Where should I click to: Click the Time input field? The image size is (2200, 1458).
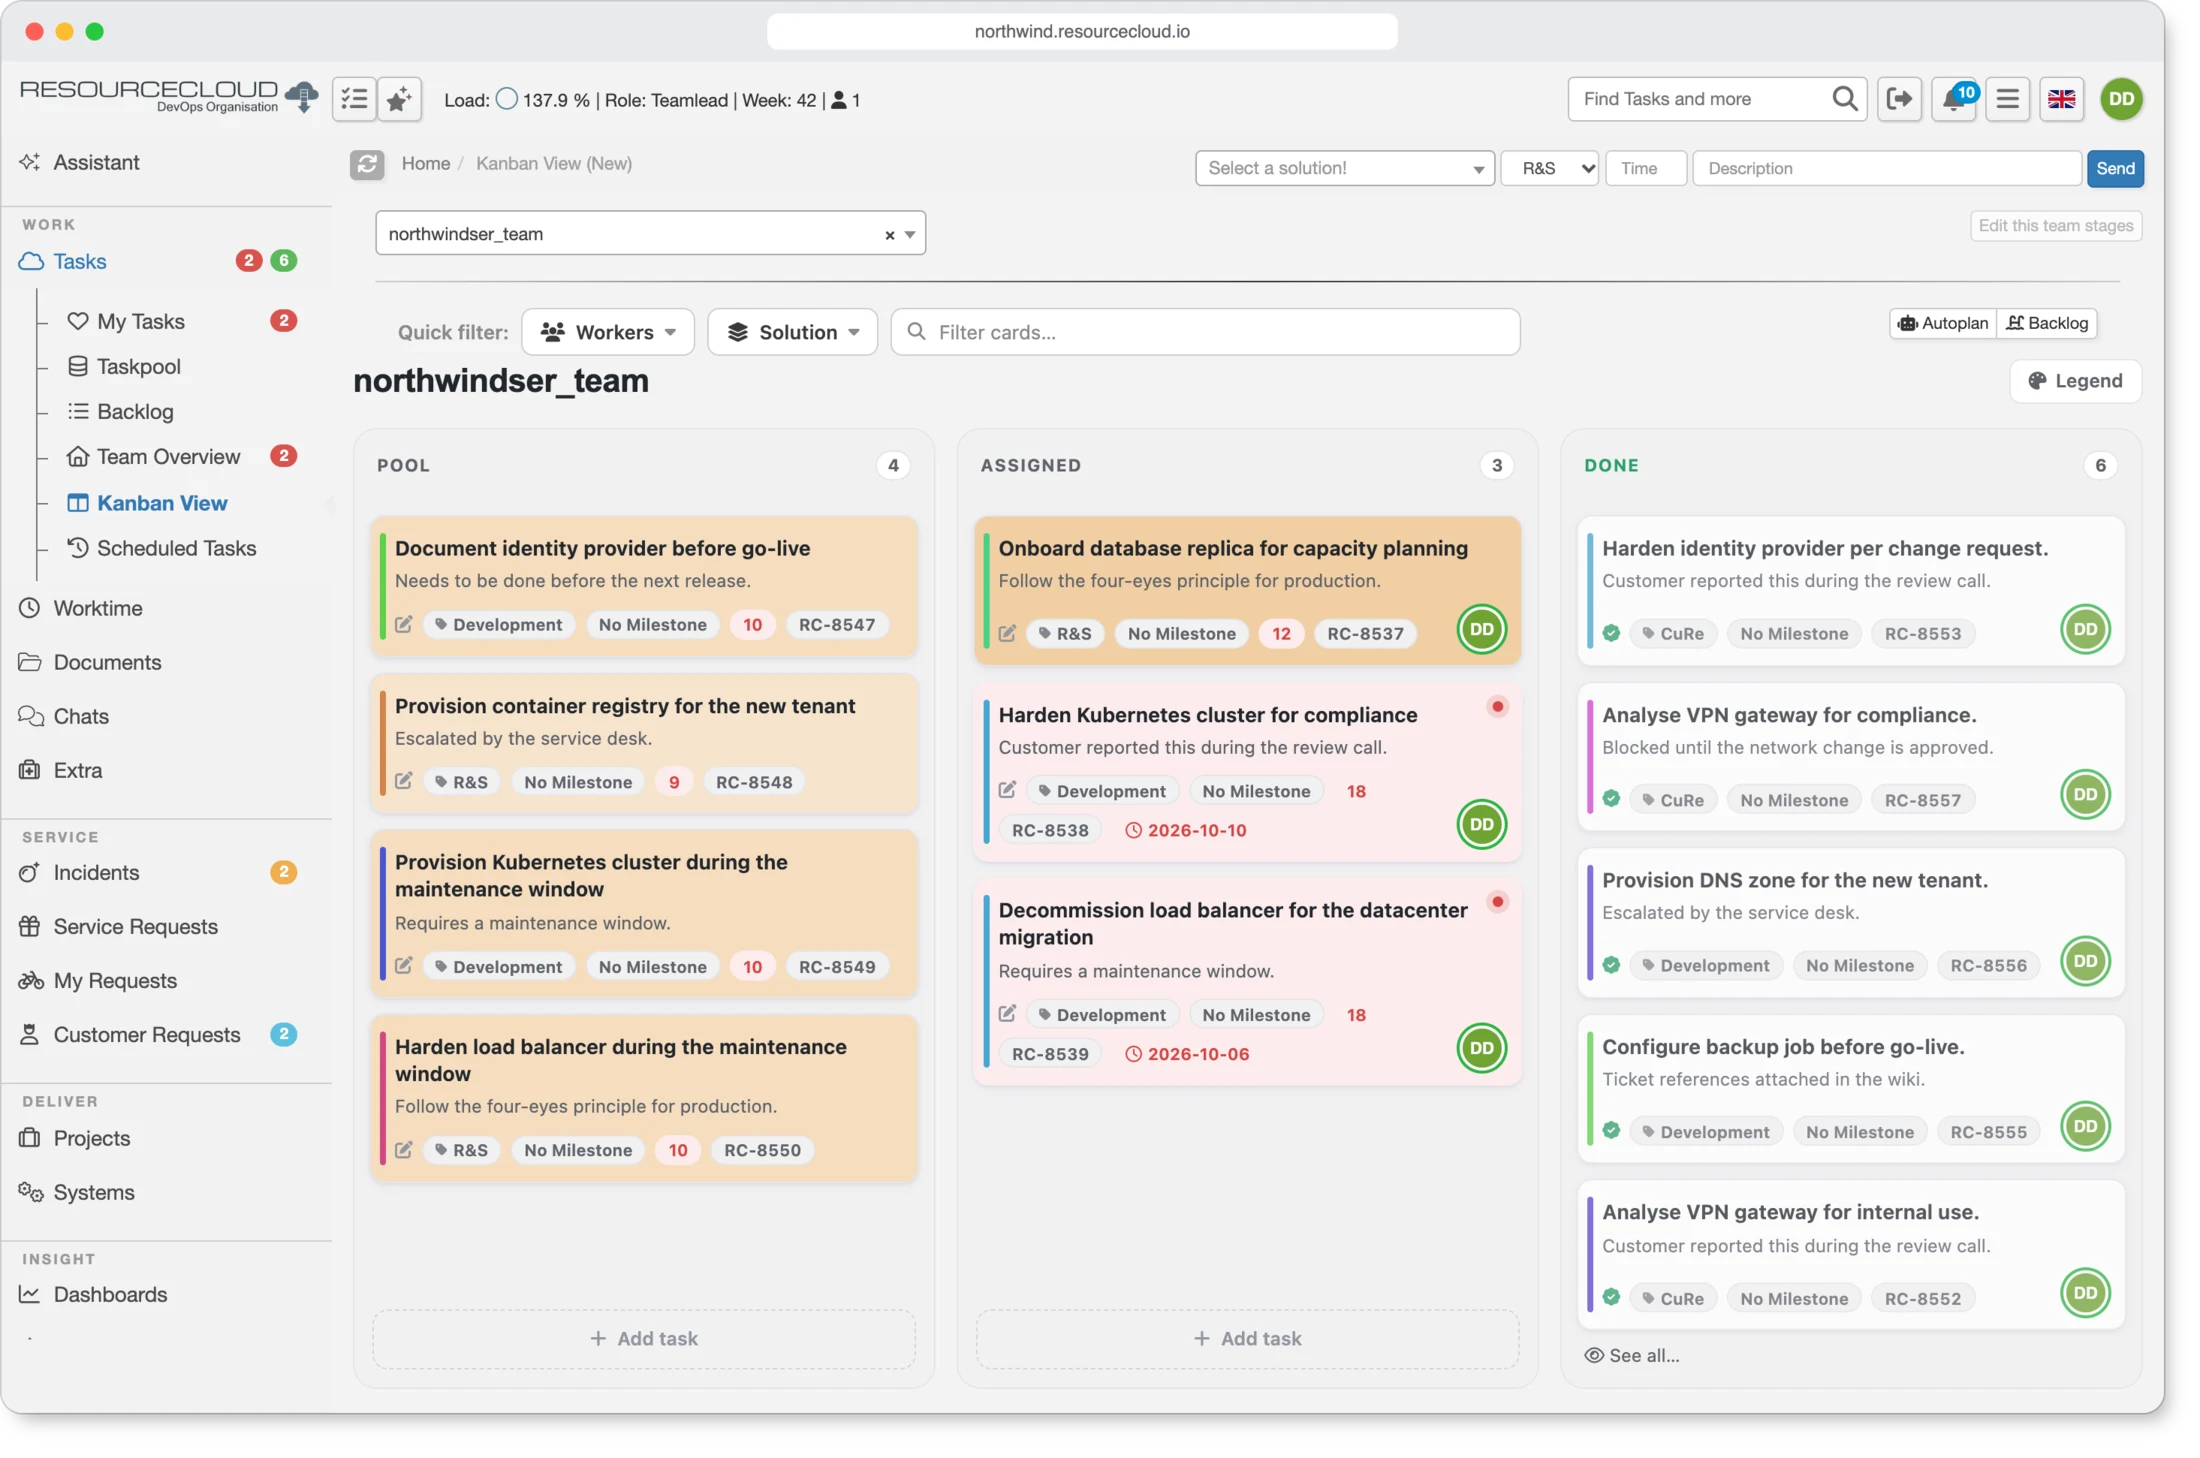coord(1646,168)
